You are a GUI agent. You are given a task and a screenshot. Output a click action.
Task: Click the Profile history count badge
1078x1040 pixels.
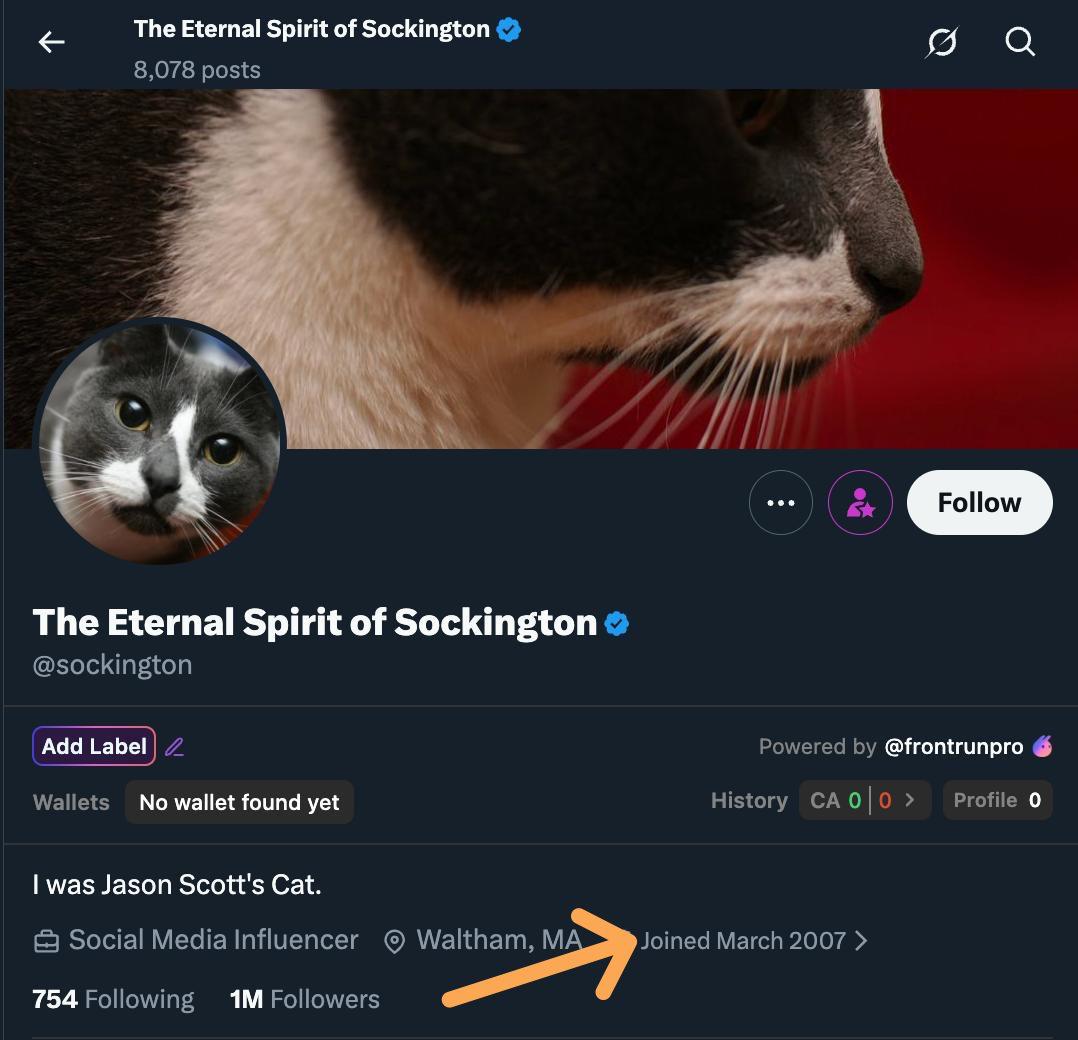(997, 800)
